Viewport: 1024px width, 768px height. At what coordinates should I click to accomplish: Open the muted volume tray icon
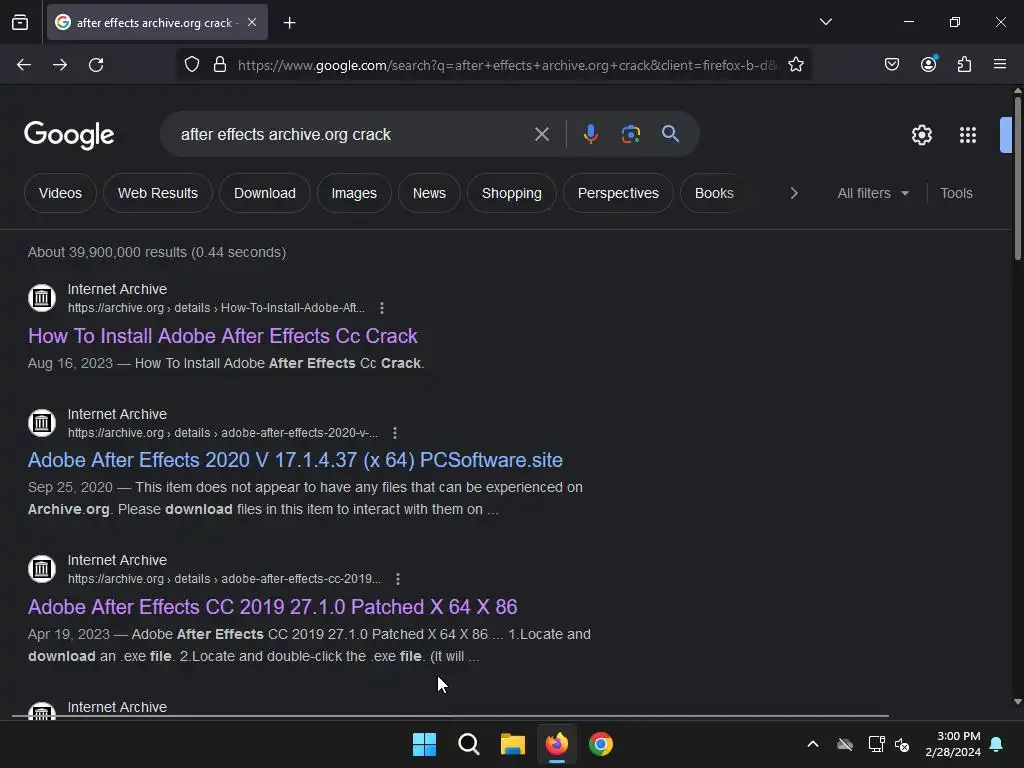point(902,744)
